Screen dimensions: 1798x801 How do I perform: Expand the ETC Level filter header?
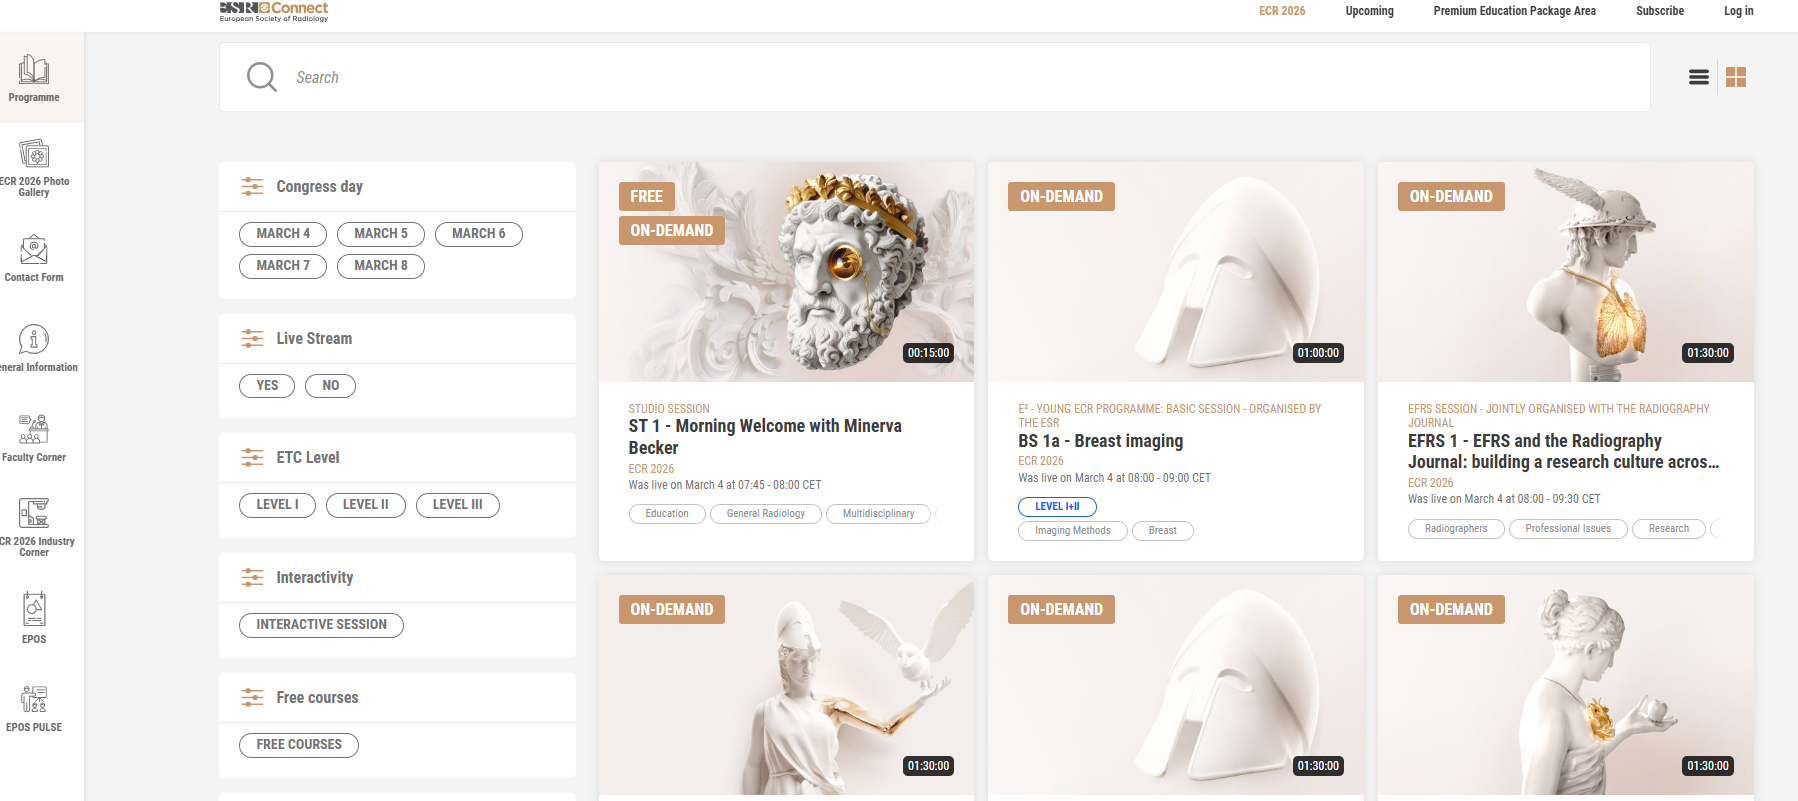(x=307, y=458)
